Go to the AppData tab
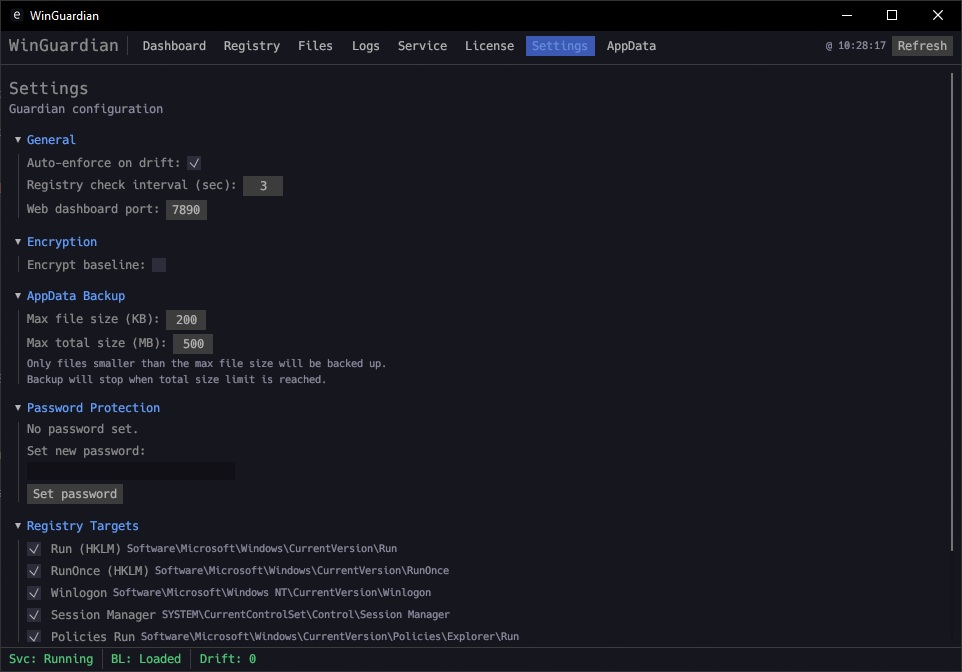 (631, 46)
